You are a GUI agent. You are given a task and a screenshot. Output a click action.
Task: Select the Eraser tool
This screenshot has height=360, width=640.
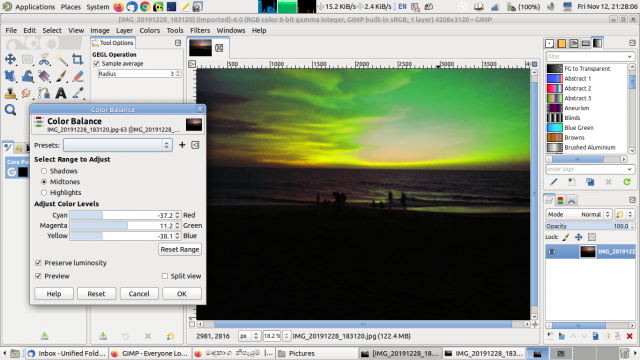[78, 76]
